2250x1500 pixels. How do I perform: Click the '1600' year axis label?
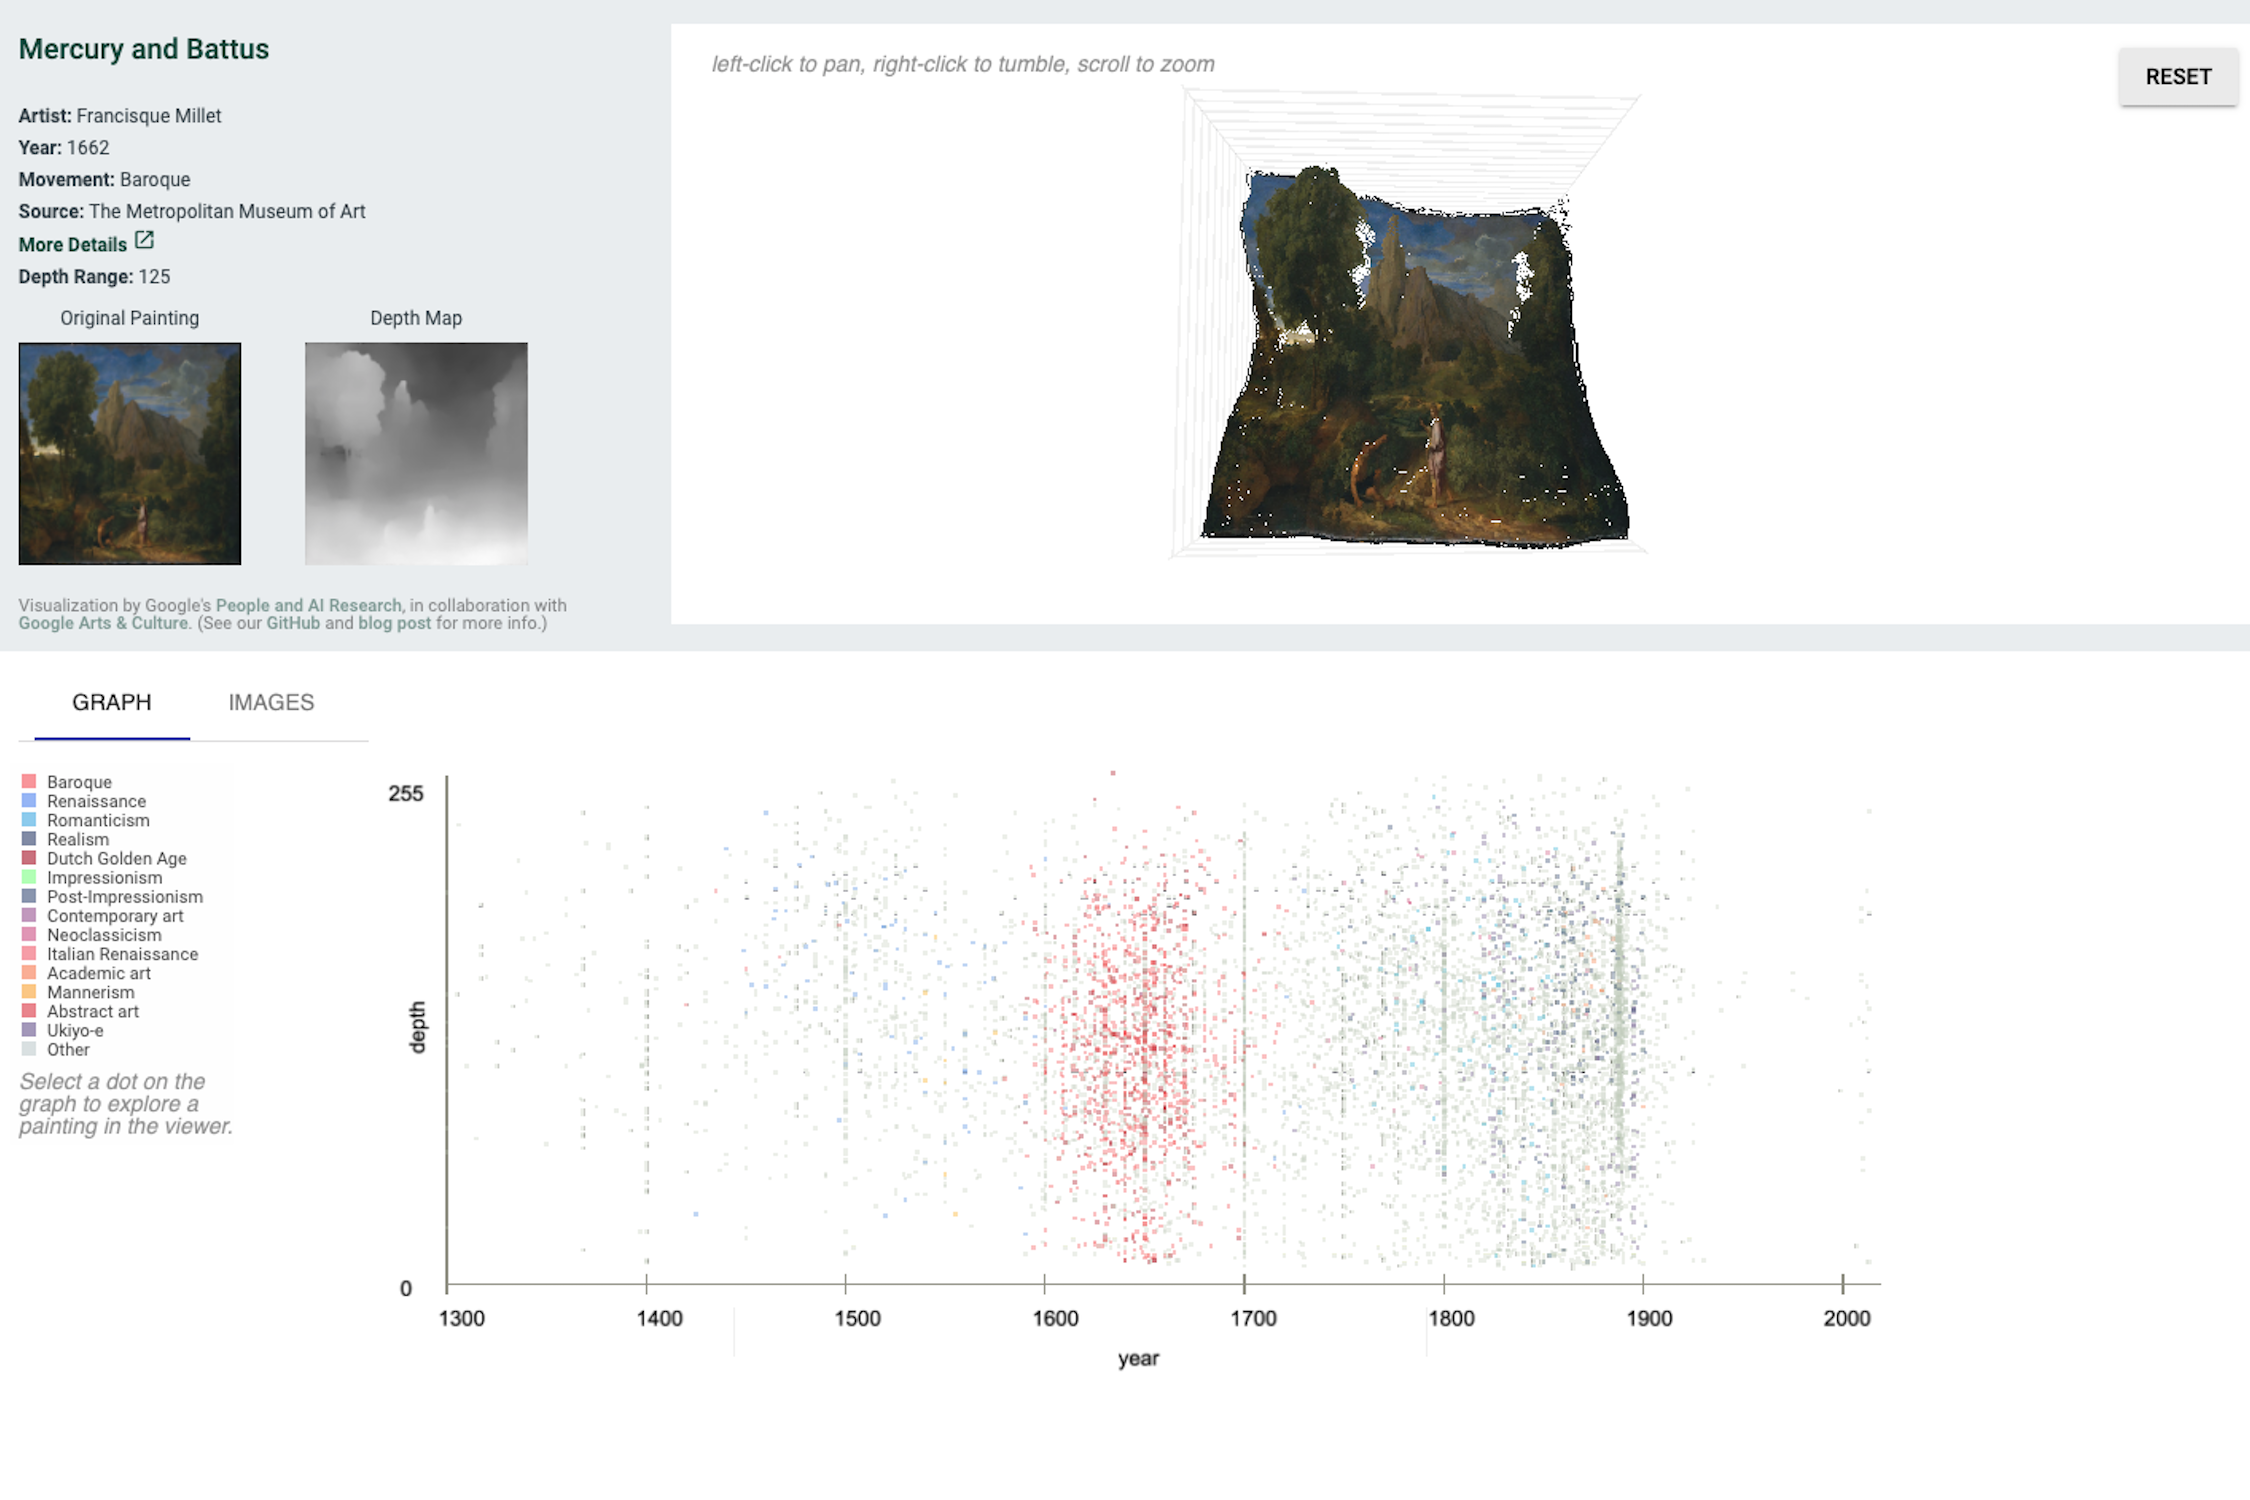[x=1056, y=1318]
